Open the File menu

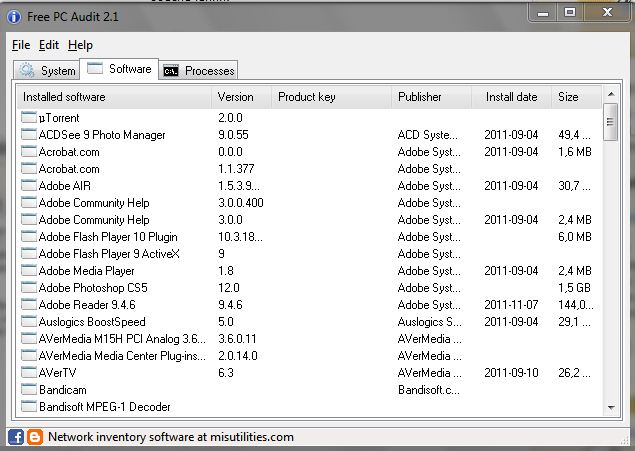point(21,45)
